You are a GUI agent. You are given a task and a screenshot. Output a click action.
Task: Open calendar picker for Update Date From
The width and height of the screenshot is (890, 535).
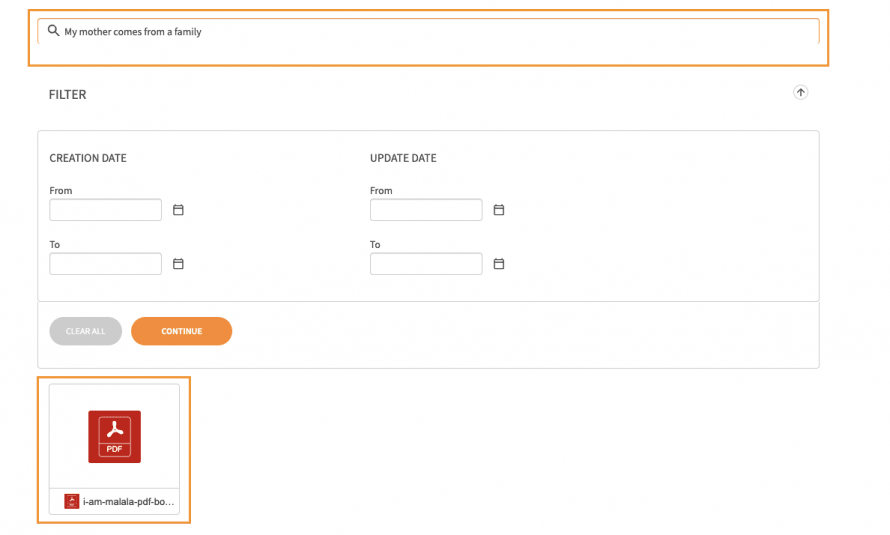499,210
